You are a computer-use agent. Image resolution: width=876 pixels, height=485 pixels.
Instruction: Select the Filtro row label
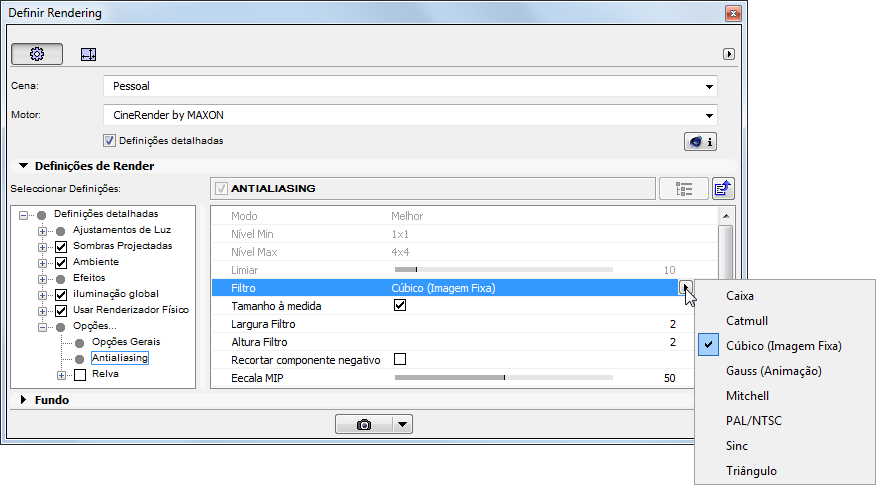coord(243,288)
